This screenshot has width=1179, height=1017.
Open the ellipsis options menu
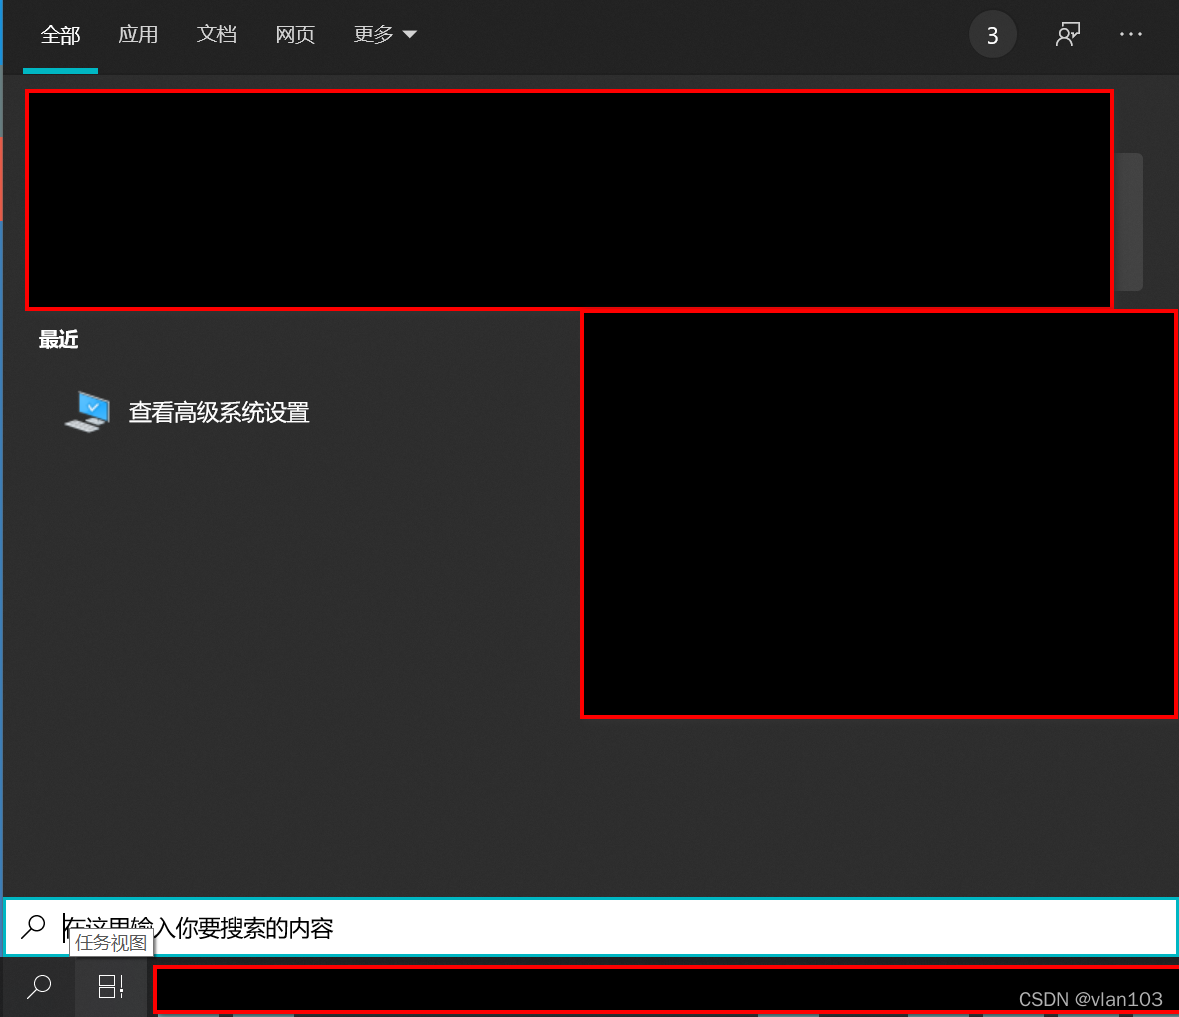click(1130, 33)
